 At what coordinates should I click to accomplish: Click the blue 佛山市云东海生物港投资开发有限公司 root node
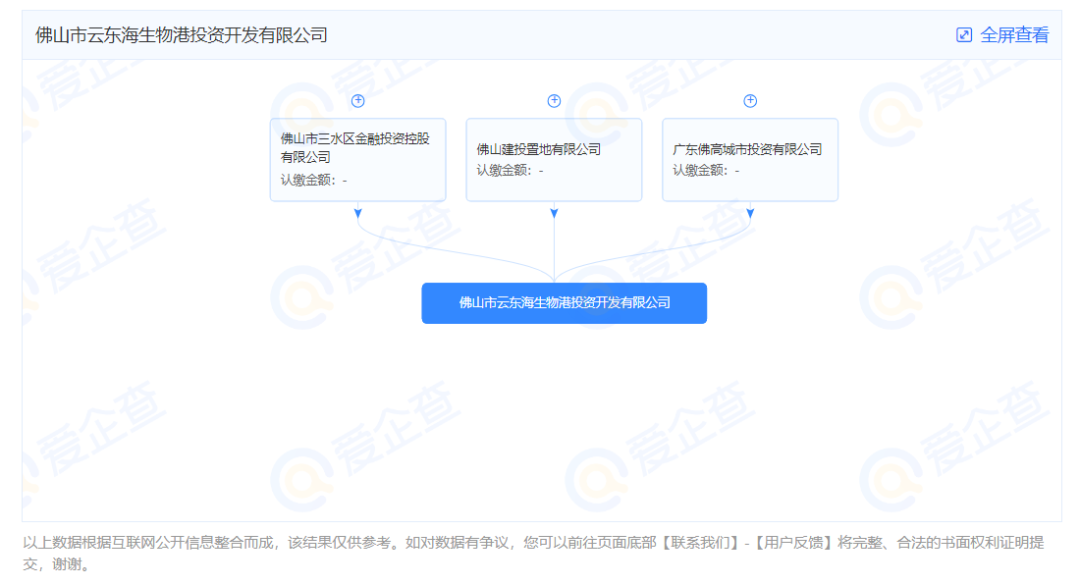(564, 303)
